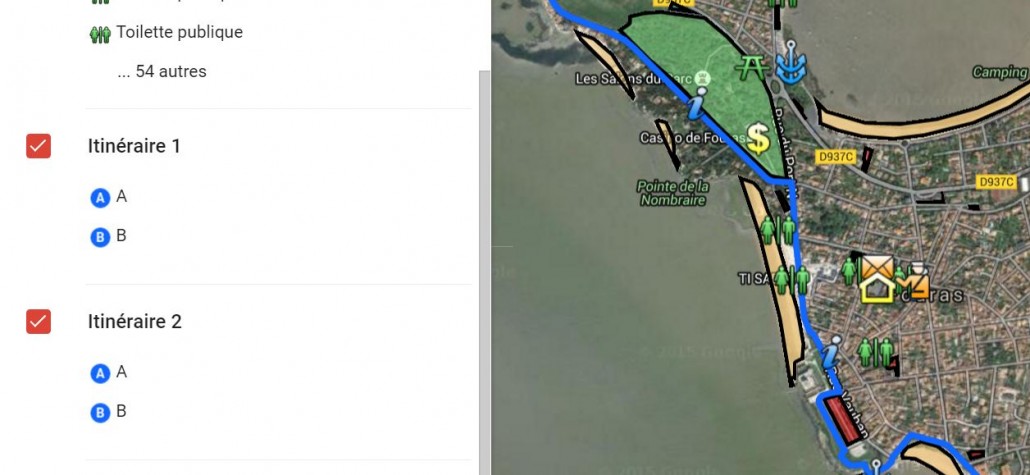
Task: Click the toilet icon next to Toilette publique
Action: click(101, 34)
